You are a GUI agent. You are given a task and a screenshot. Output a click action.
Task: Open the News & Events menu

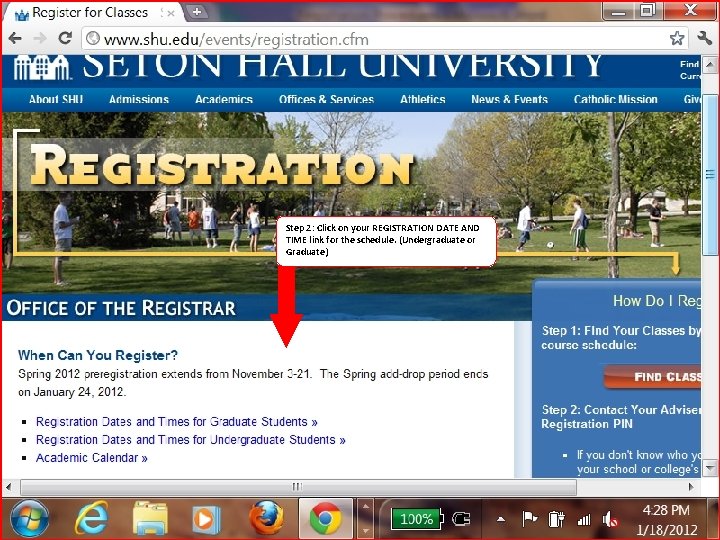click(510, 99)
